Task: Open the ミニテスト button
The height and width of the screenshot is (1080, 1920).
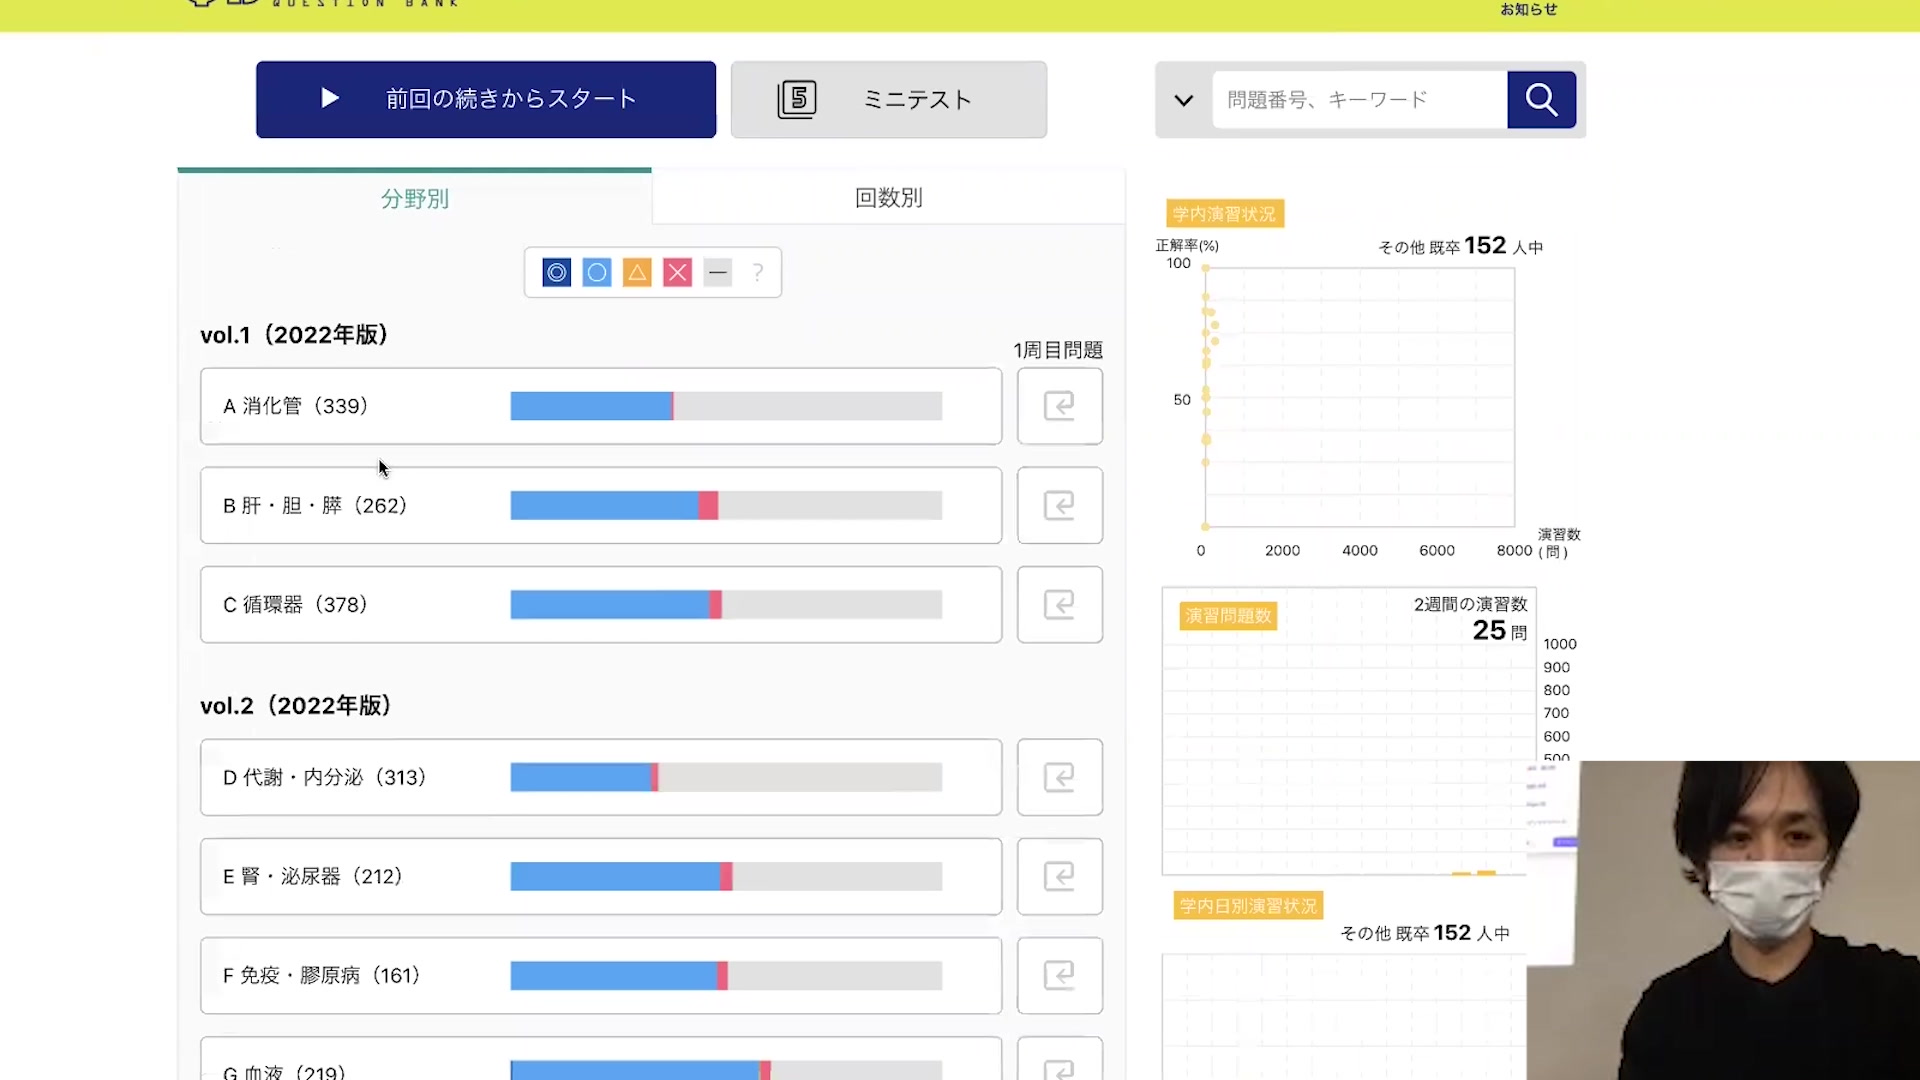Action: coord(888,100)
